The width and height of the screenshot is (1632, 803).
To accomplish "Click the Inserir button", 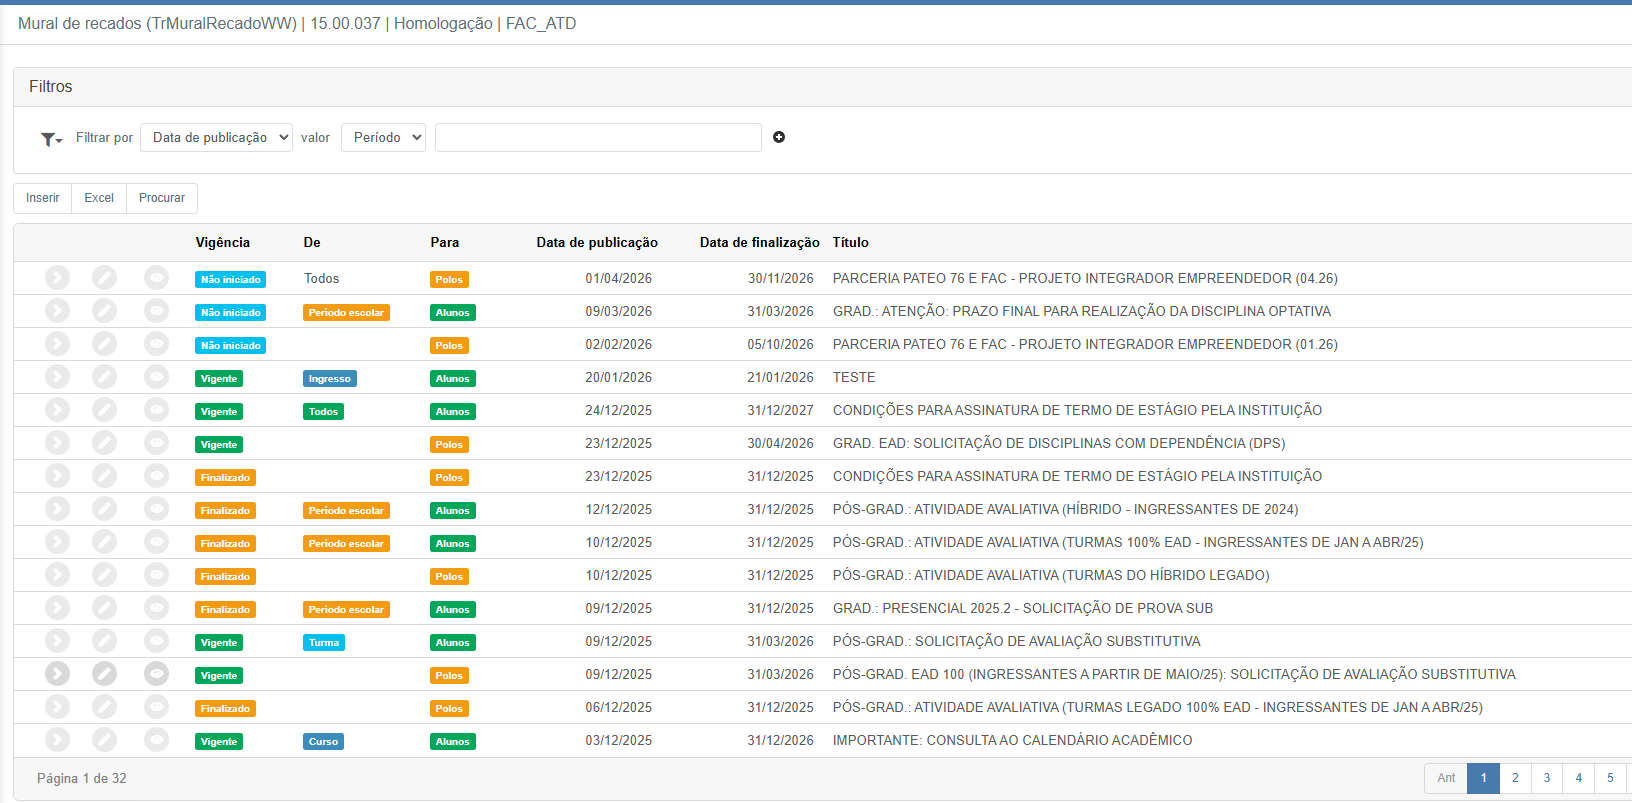I will (x=43, y=198).
